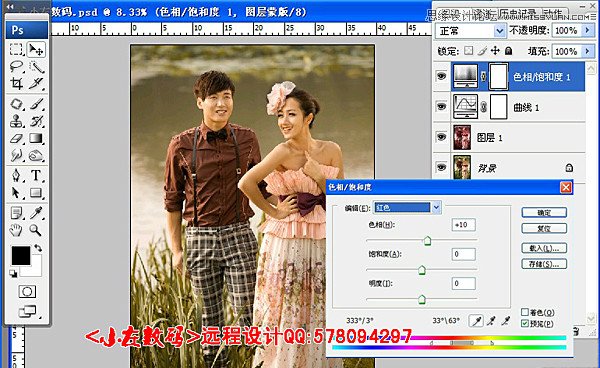600x368 pixels.
Task: Collapse the toolbox via double-arrow
Action: [x=10, y=7]
